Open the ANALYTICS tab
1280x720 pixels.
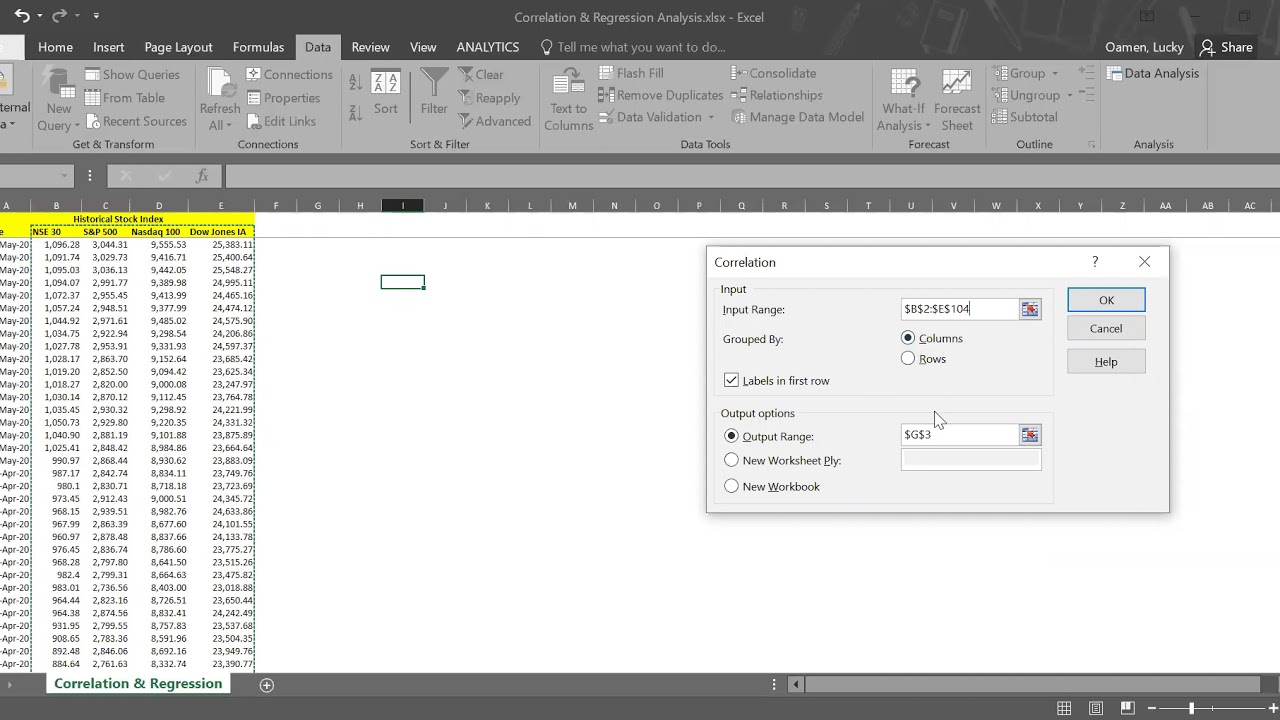click(x=488, y=47)
